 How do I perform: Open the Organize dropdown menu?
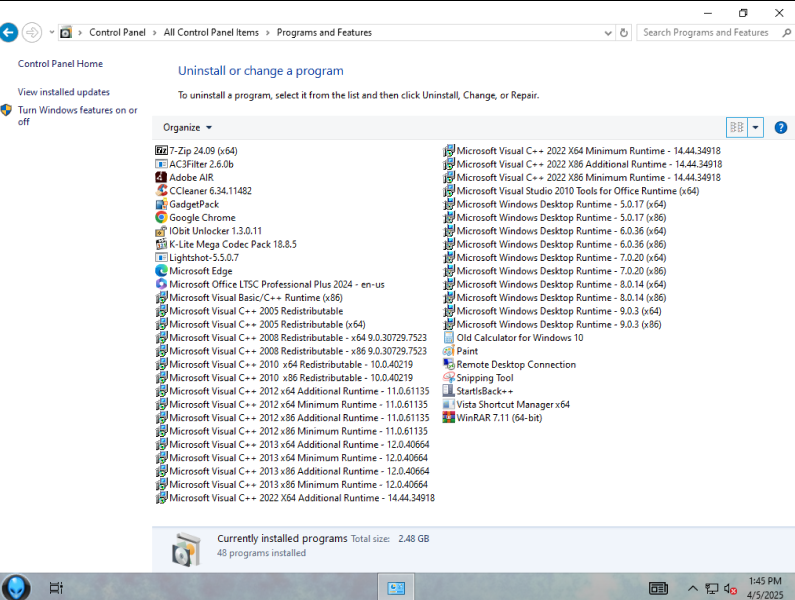(187, 127)
